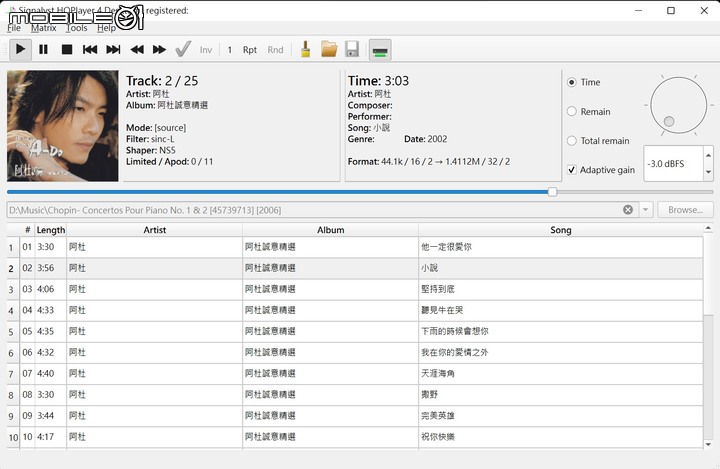Uncheck the Adaptive gain checkbox
This screenshot has width=720, height=469.
point(572,170)
